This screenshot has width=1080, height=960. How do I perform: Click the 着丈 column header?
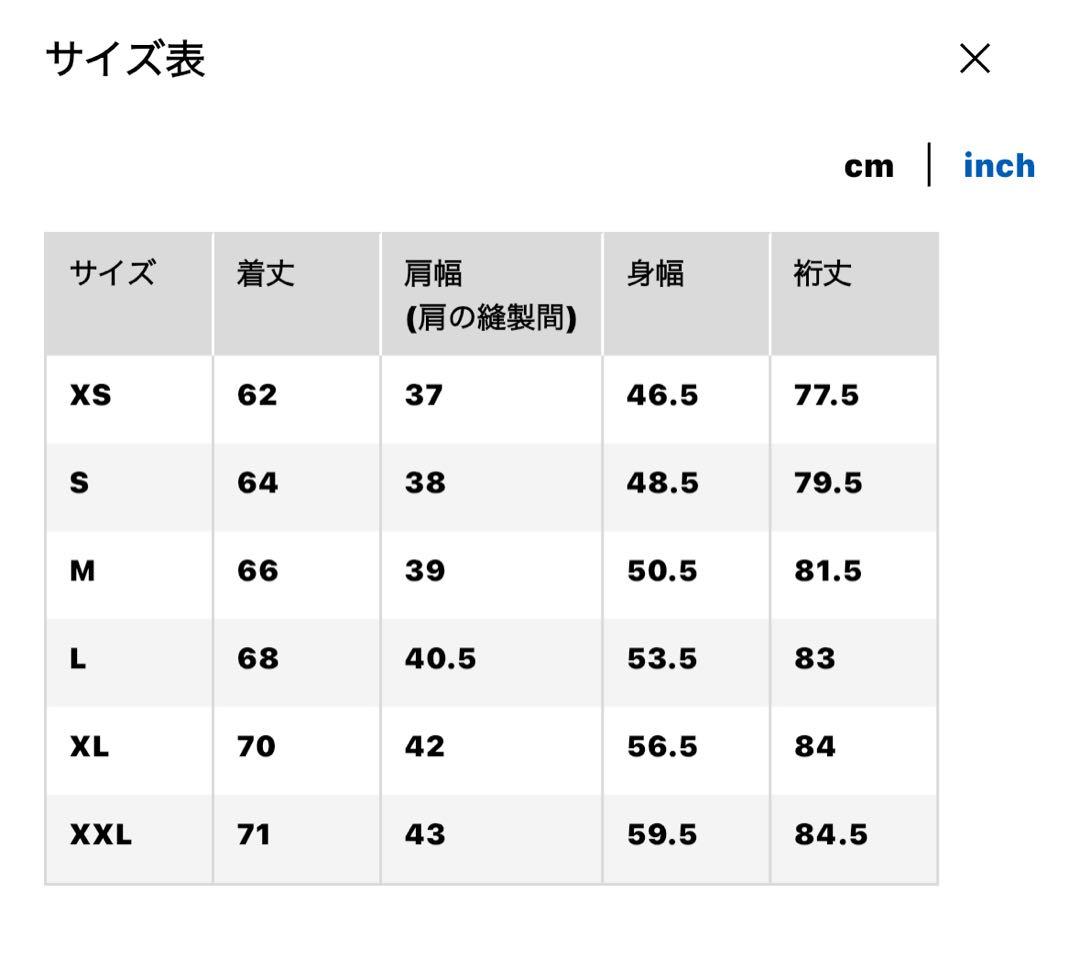(265, 274)
